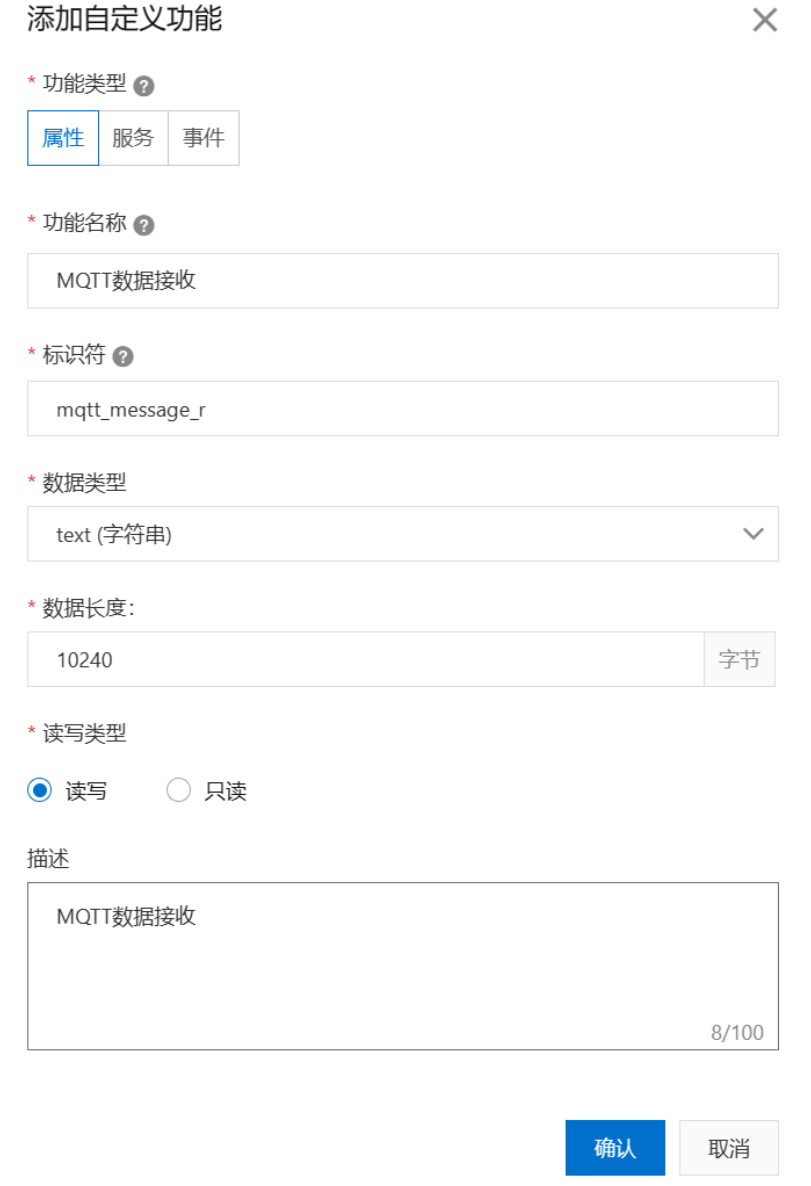Close the 添加自定义功能 dialog with X

click(765, 20)
